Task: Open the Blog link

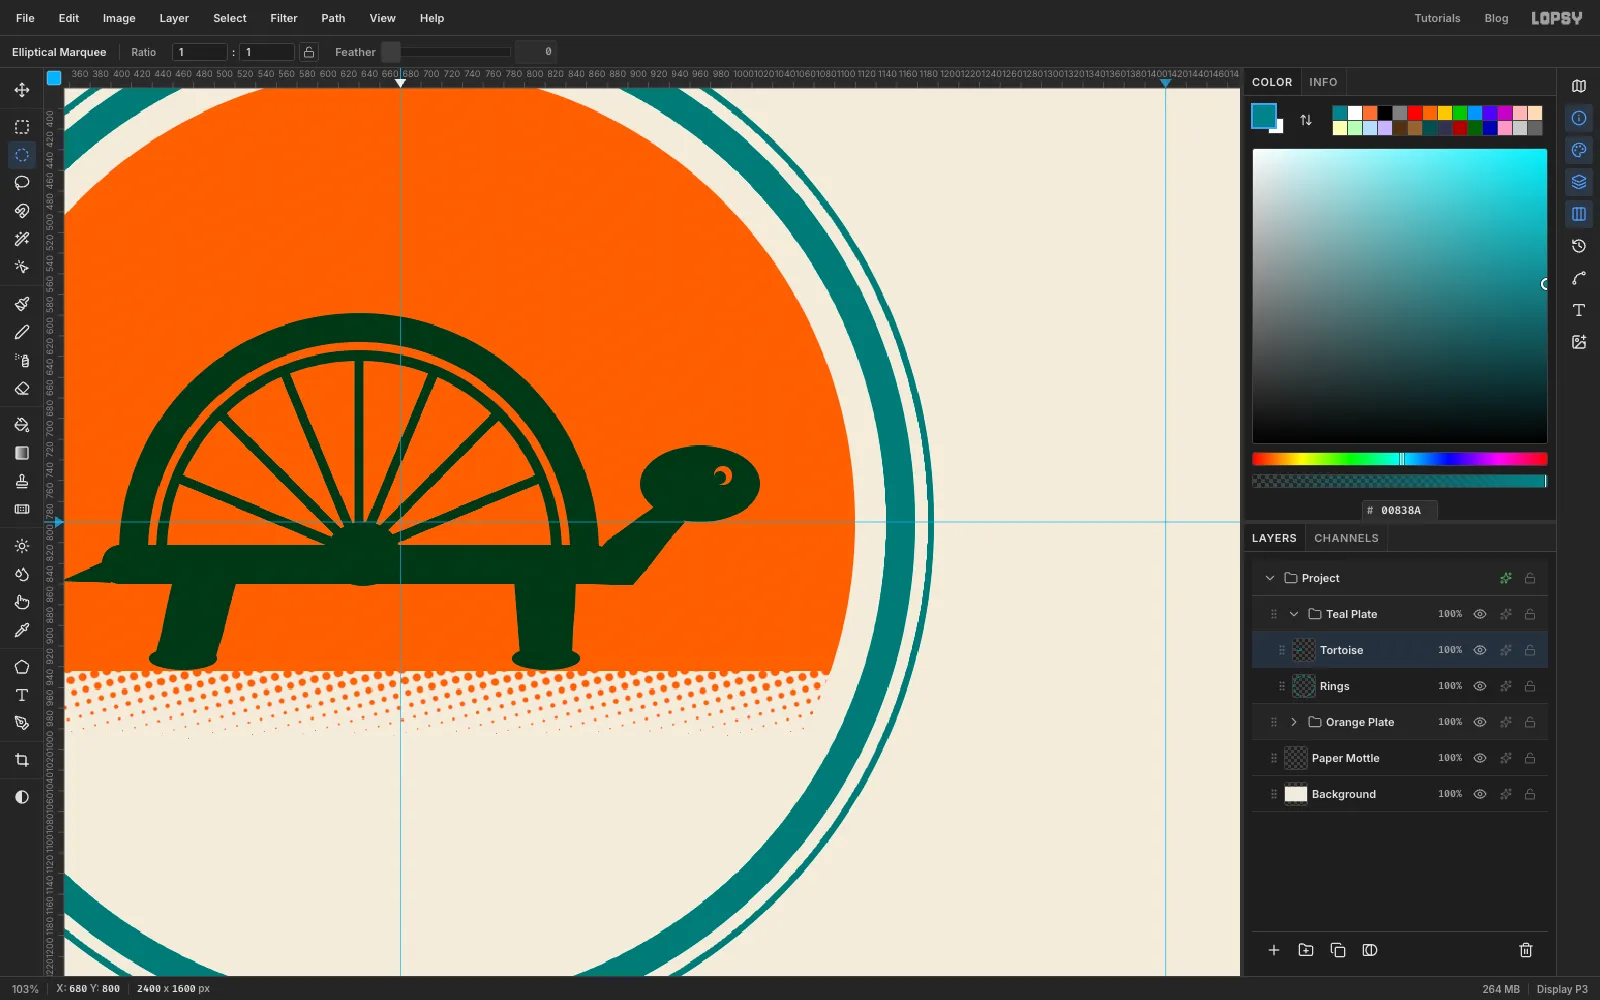Action: tap(1496, 18)
